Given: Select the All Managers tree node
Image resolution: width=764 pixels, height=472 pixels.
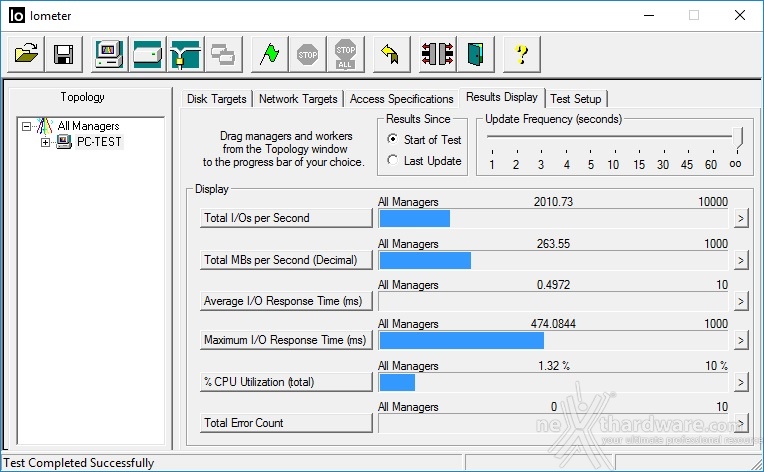Looking at the screenshot, I should click(88, 126).
